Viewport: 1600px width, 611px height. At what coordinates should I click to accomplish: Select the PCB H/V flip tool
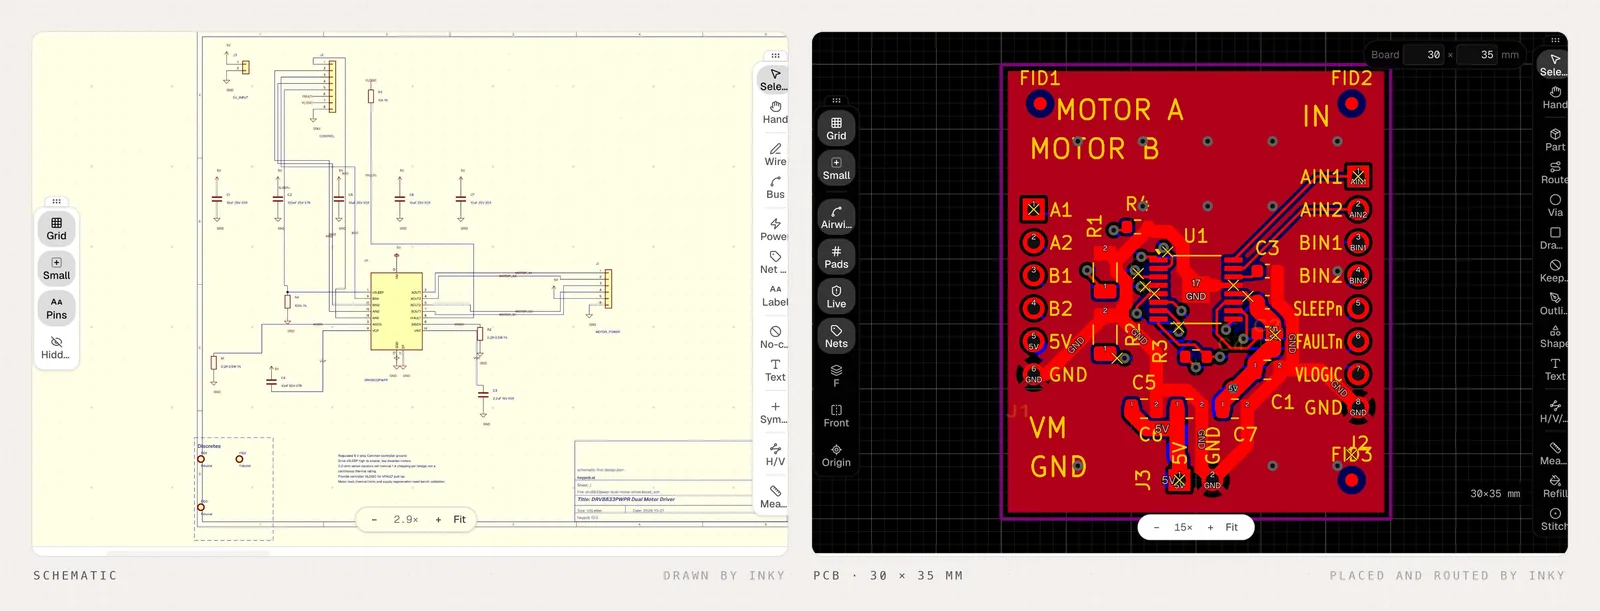(x=1554, y=412)
